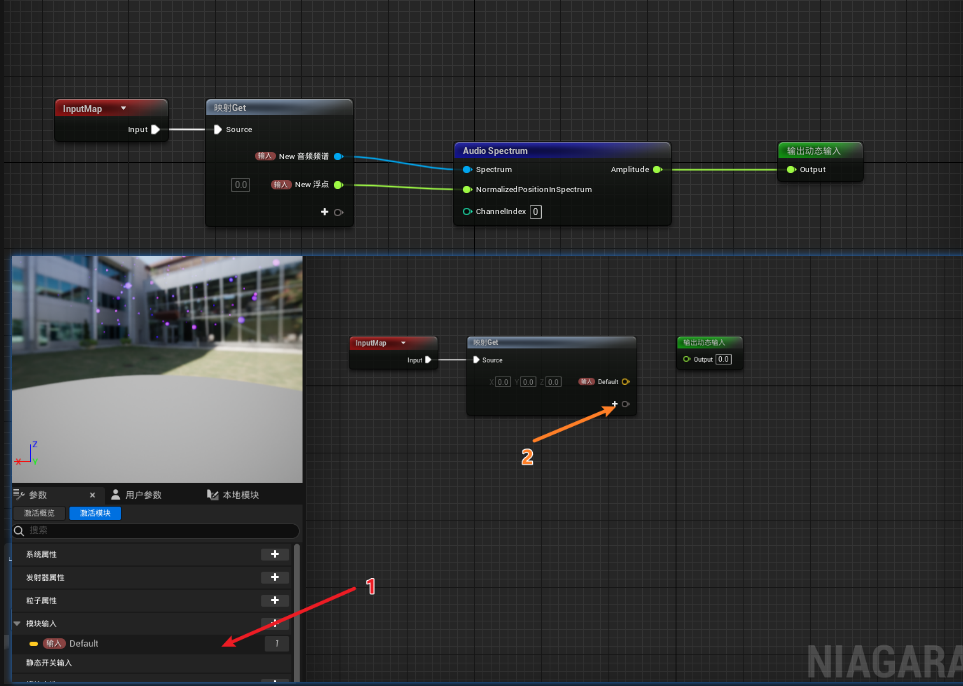
Task: Click the X 0.0 field on lower 映射Get
Action: (503, 382)
